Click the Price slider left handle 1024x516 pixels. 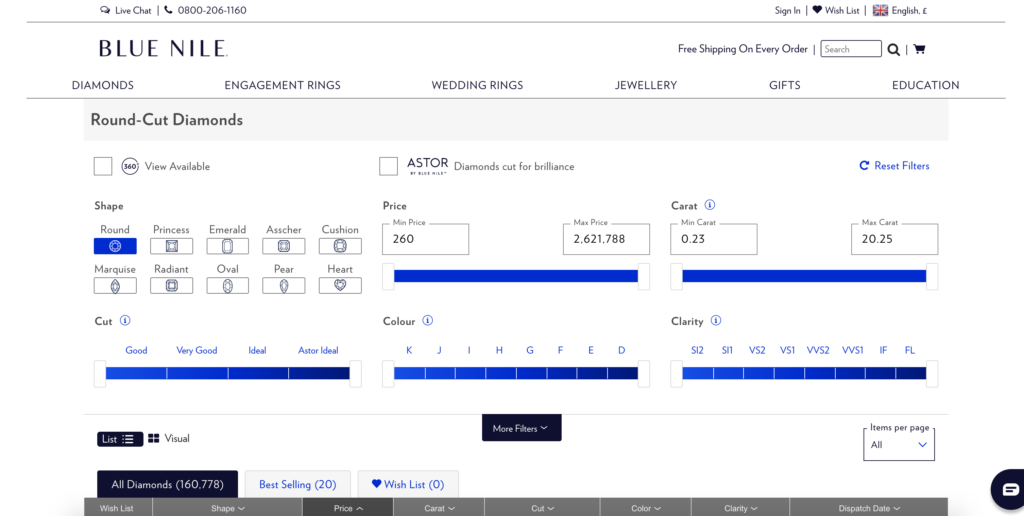pos(388,276)
